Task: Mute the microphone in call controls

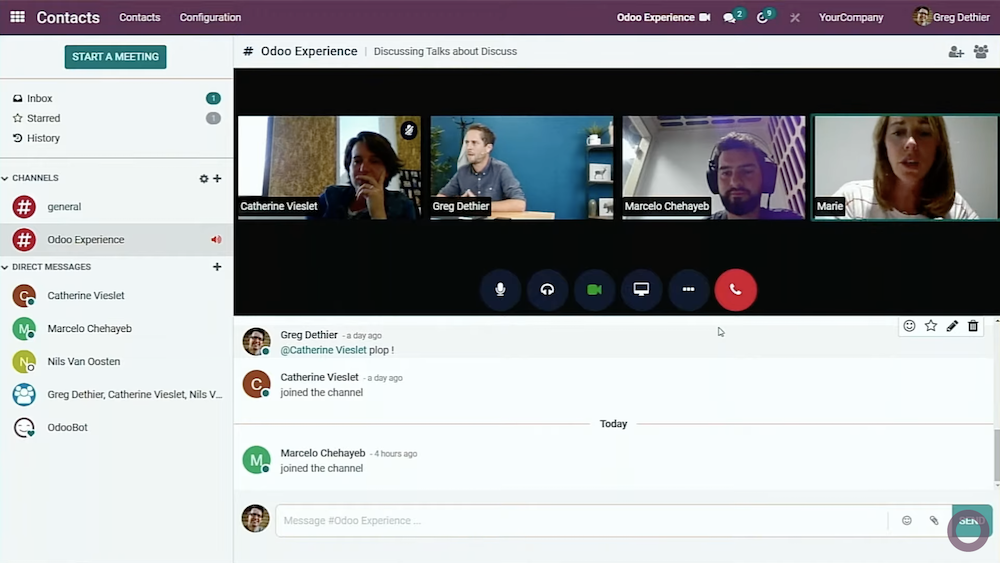Action: click(x=500, y=290)
